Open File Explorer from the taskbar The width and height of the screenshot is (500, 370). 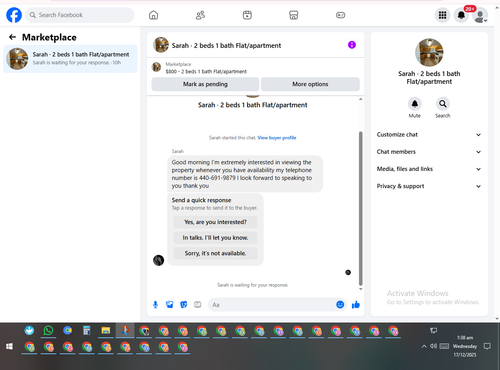106,331
